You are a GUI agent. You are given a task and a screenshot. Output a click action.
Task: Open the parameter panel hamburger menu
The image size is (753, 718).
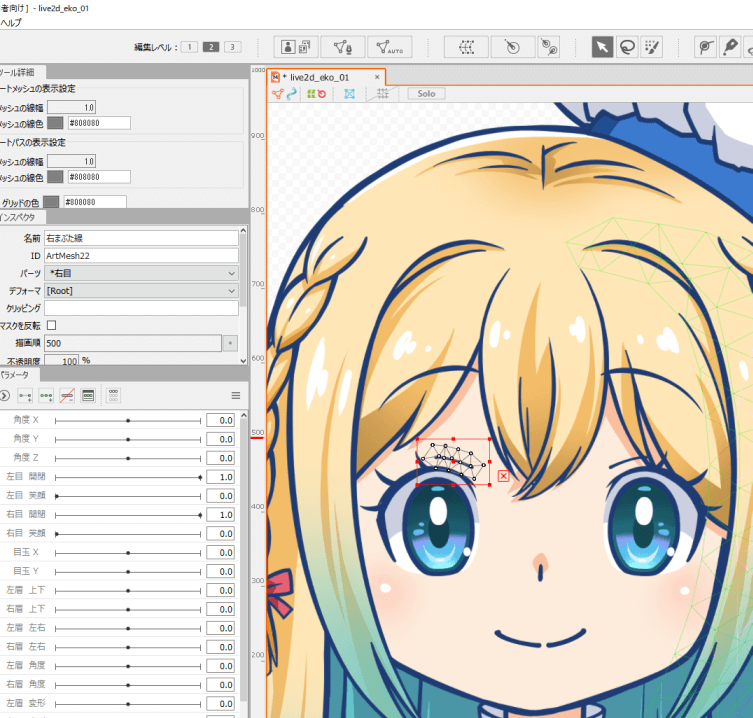point(236,395)
